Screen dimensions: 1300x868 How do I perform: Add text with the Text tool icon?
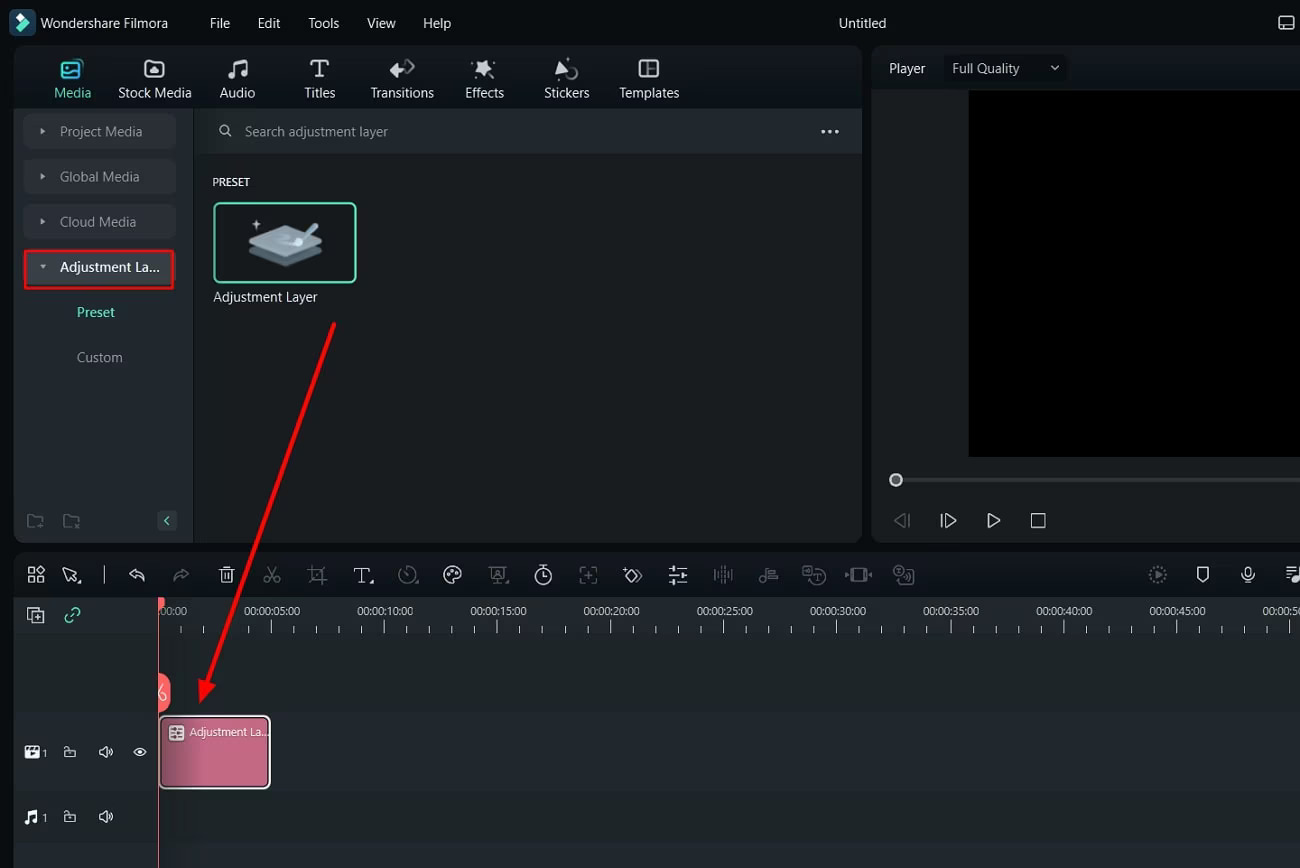click(363, 574)
